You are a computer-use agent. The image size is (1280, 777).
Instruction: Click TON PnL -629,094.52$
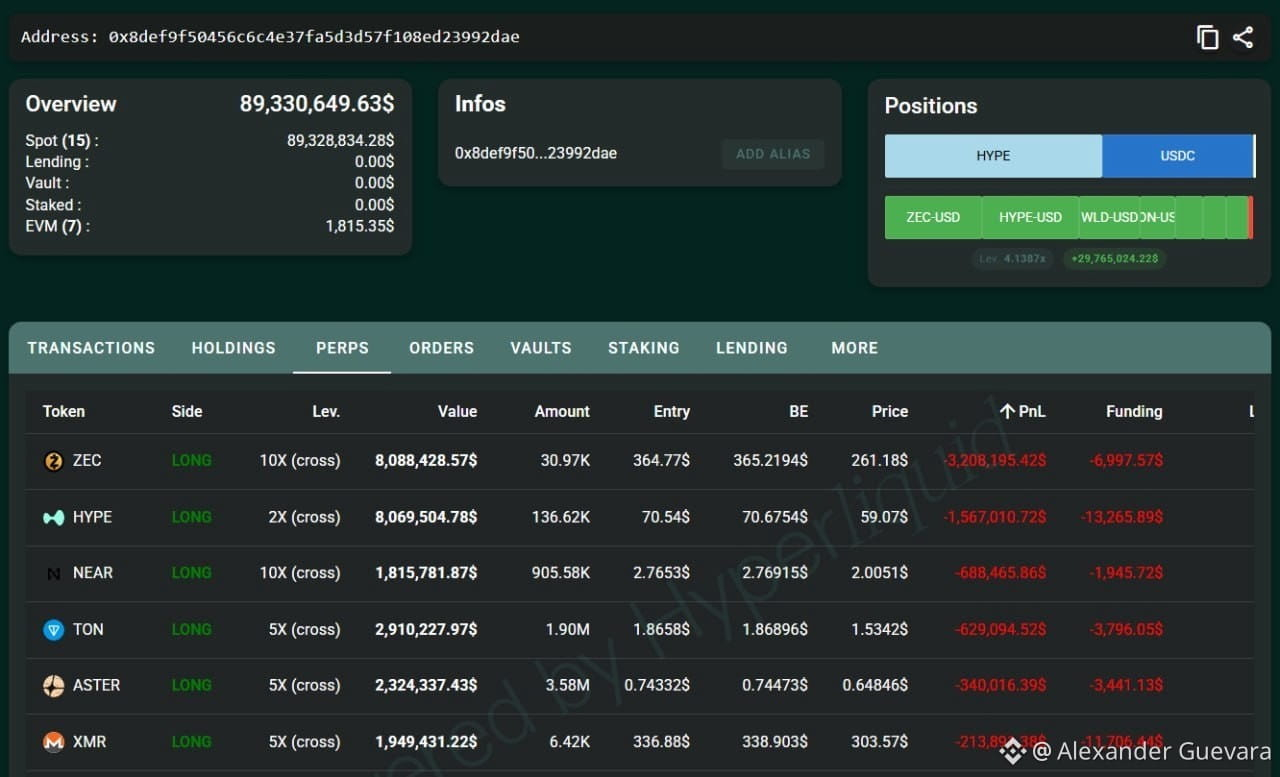1002,629
